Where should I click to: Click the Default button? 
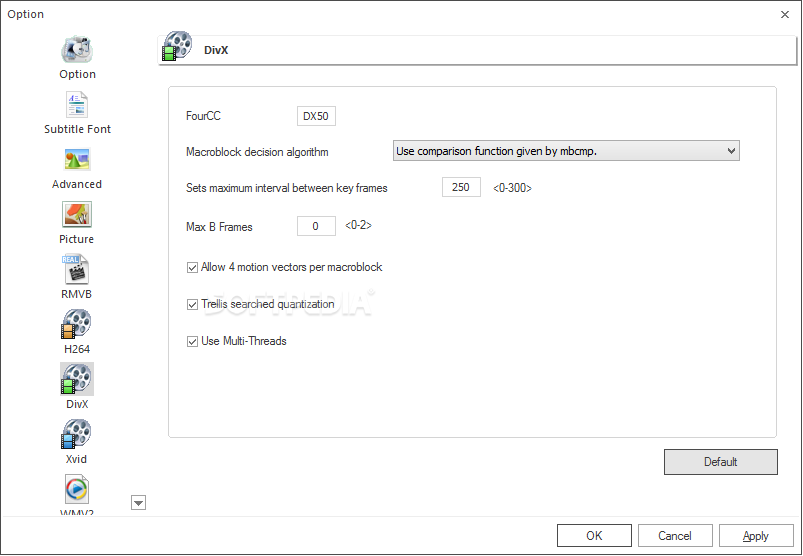click(721, 462)
